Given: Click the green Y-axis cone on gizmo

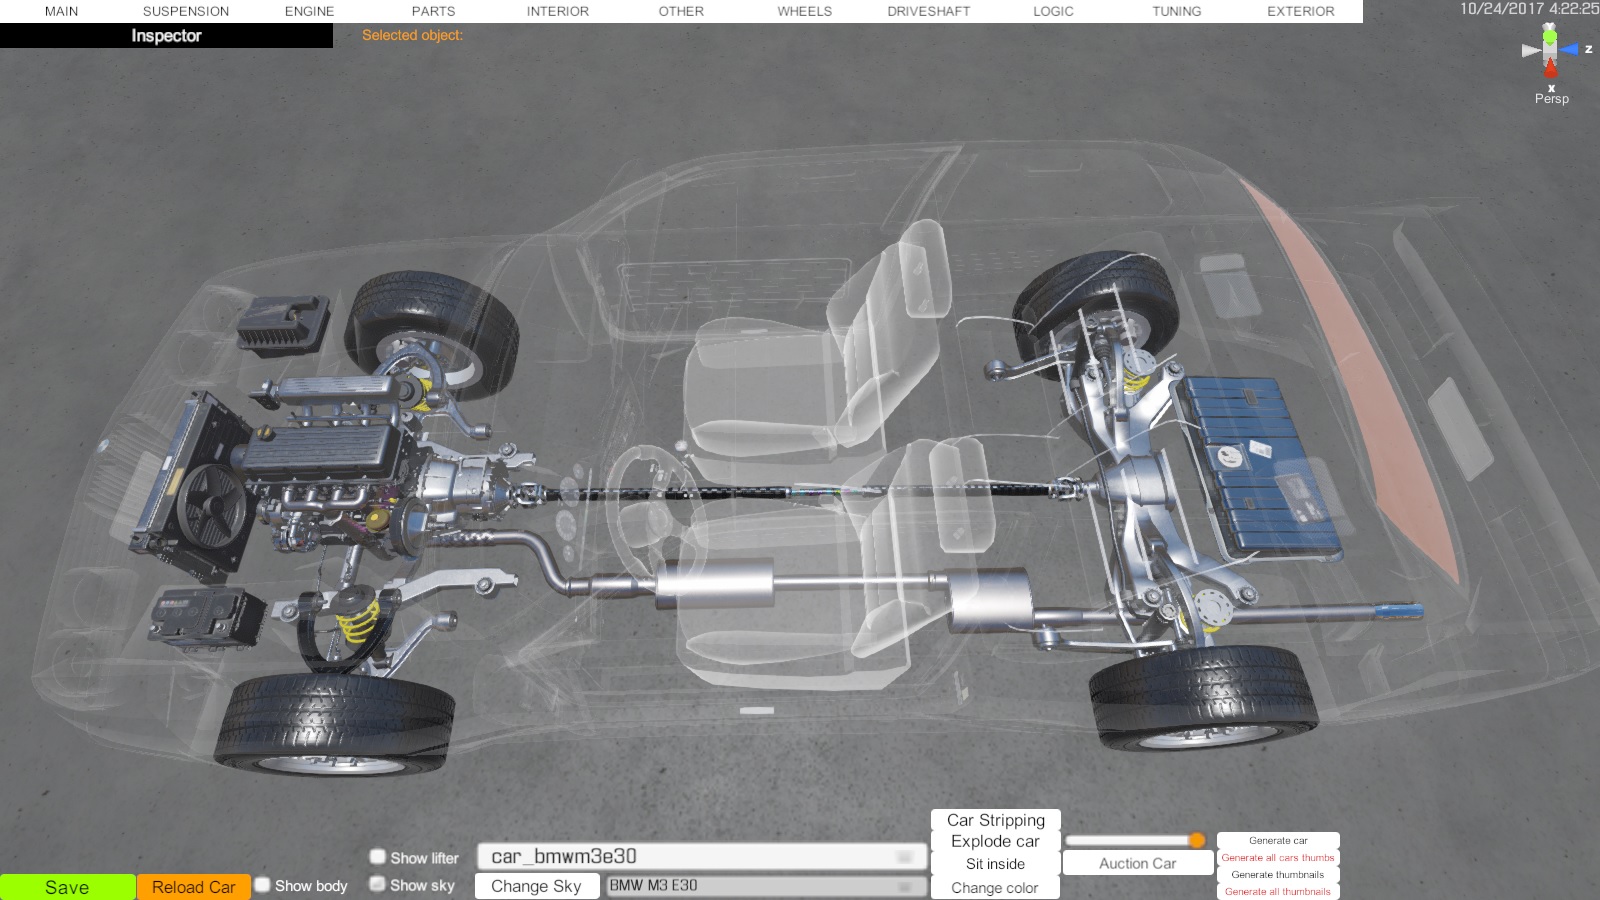Looking at the screenshot, I should 1549,37.
